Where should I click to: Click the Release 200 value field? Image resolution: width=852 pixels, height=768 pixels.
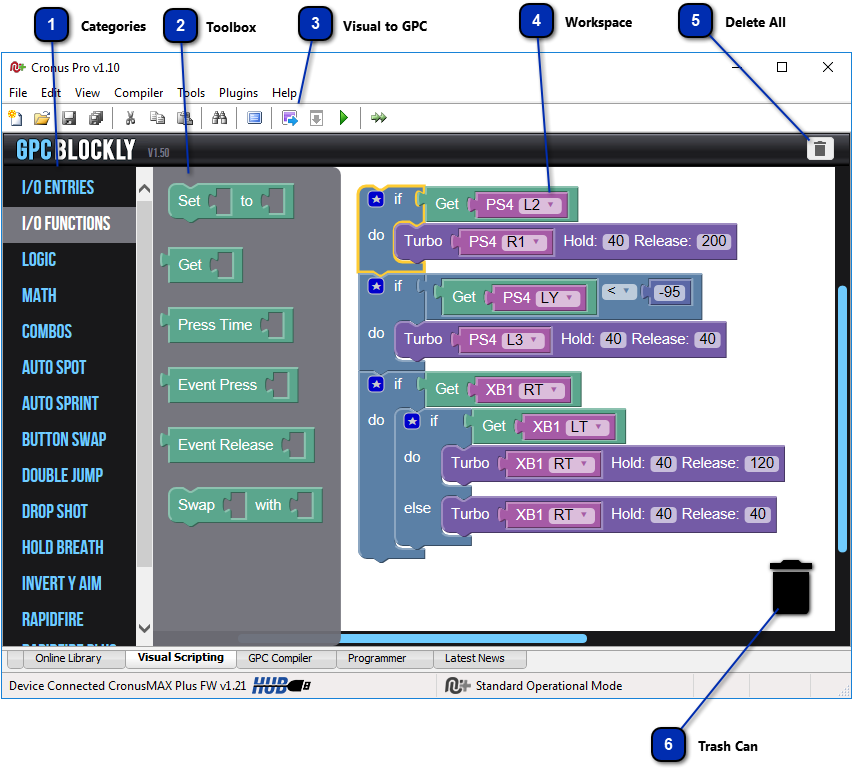coord(714,241)
